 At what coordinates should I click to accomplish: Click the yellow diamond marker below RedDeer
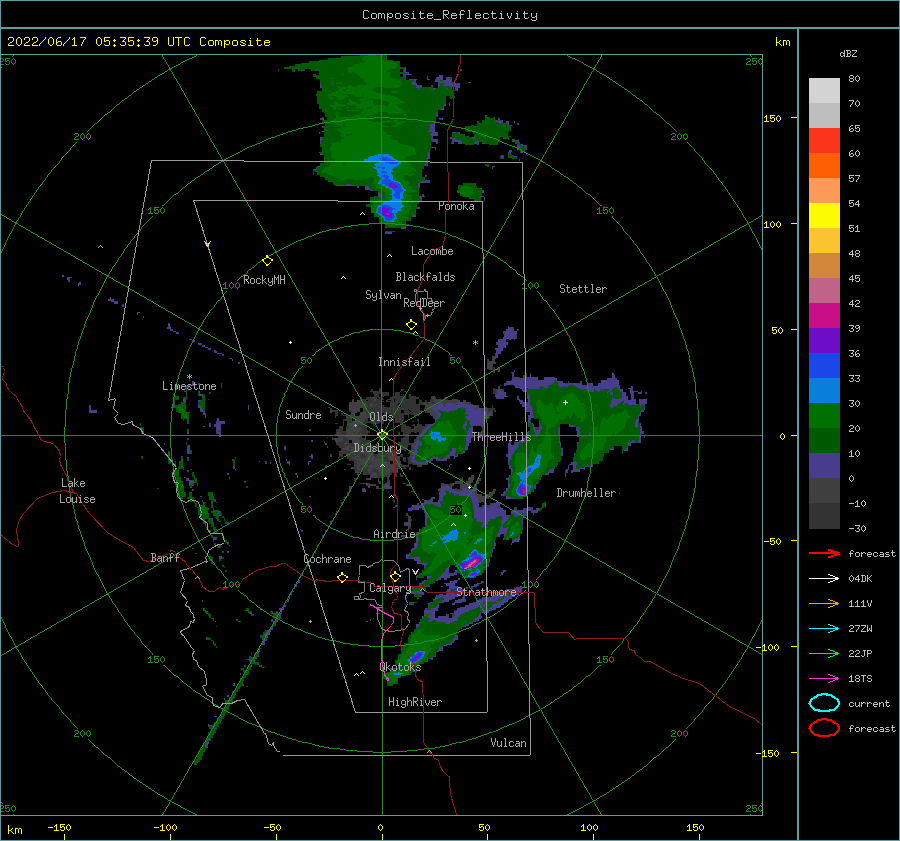[411, 325]
